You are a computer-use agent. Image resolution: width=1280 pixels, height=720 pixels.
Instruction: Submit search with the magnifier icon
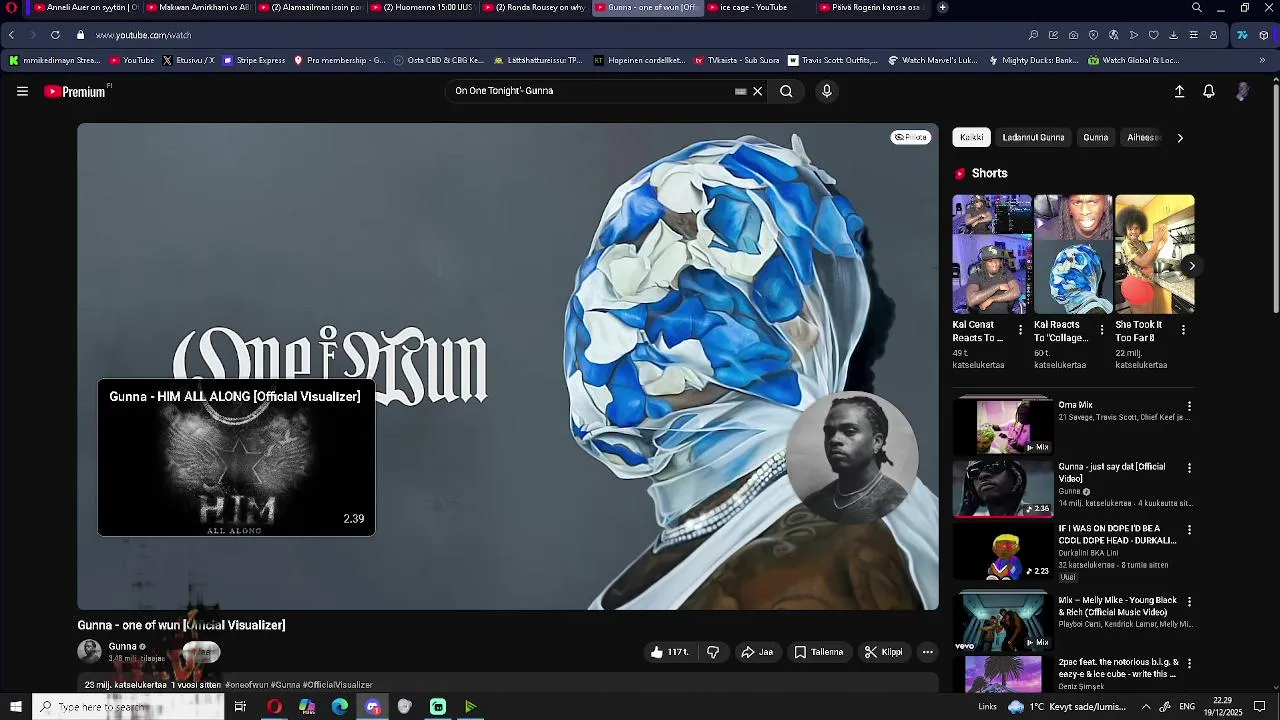click(x=786, y=91)
